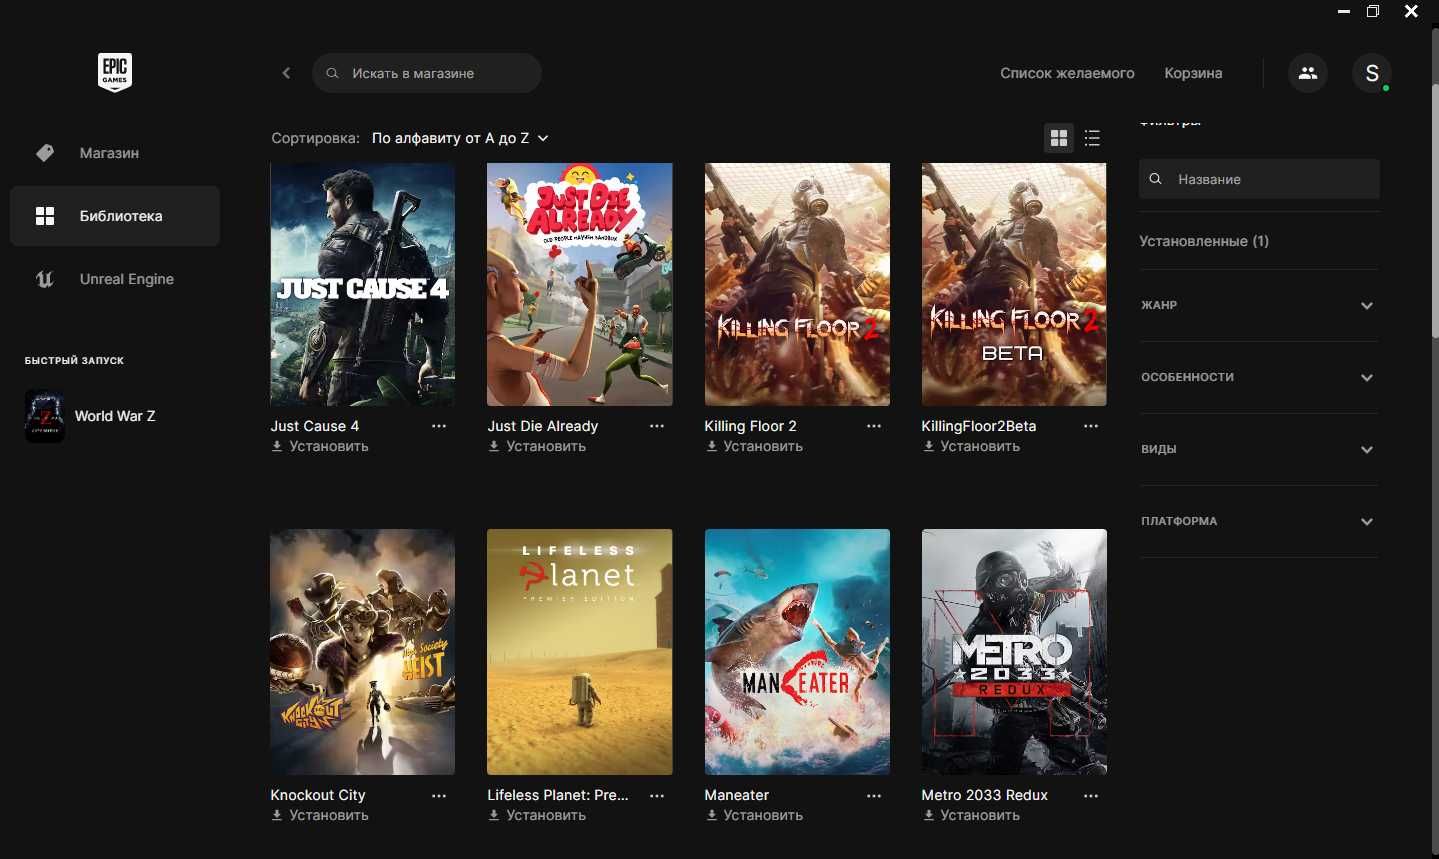Click the store tag icon beside Магазин
Viewport: 1439px width, 859px height.
click(x=45, y=153)
